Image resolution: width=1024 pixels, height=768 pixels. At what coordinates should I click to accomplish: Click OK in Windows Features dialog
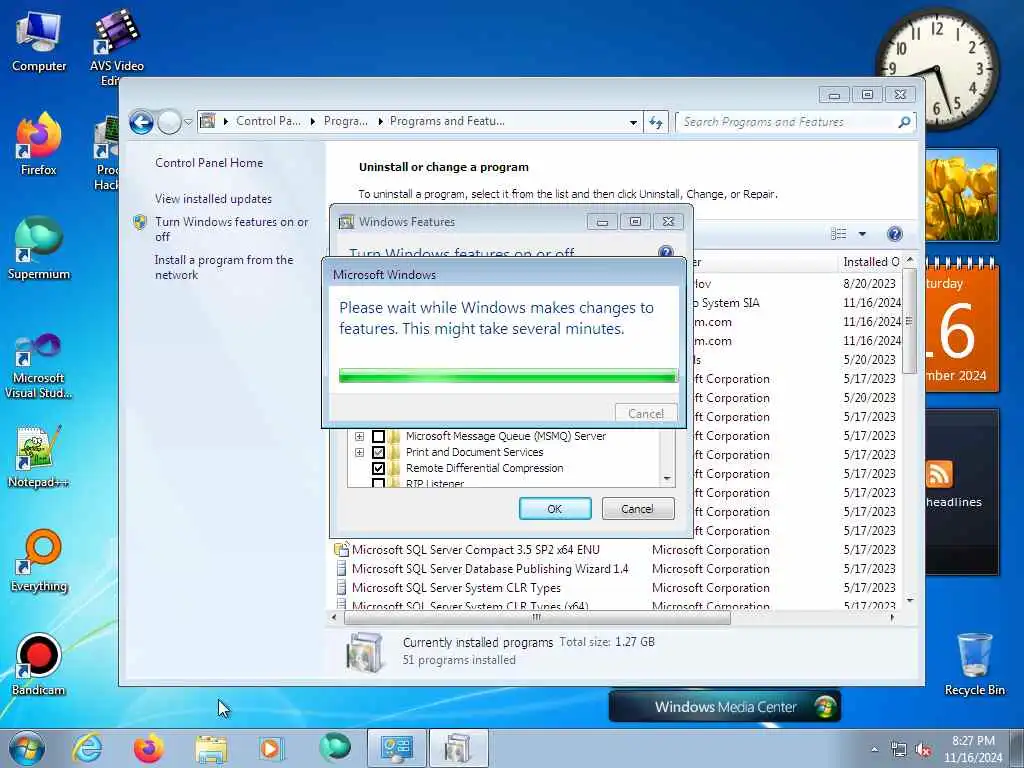pyautogui.click(x=555, y=509)
